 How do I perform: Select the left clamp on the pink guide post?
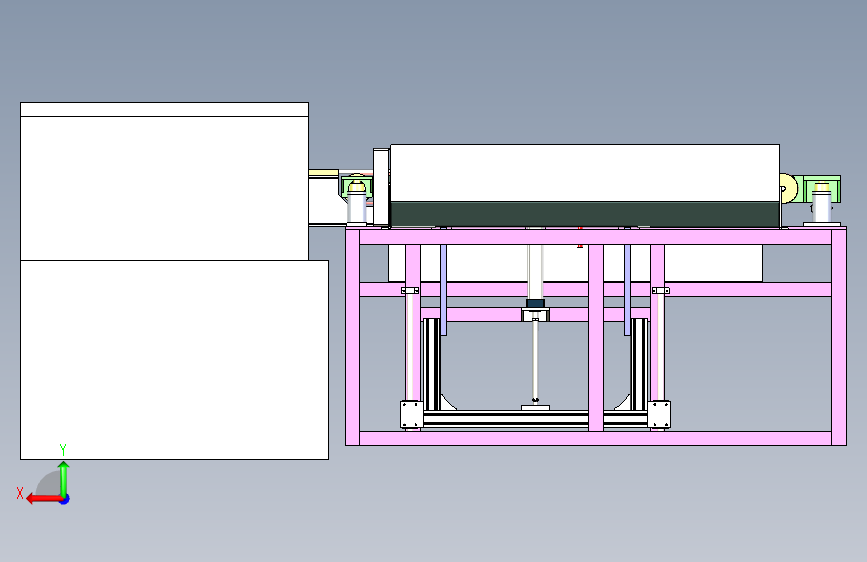point(410,290)
